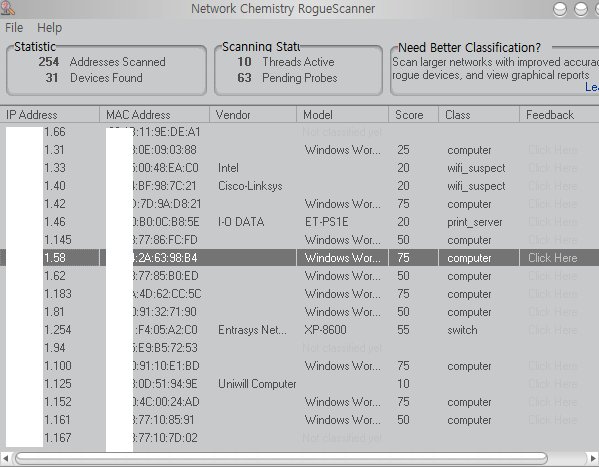
Task: Sort by Vendor column header
Action: pos(253,115)
